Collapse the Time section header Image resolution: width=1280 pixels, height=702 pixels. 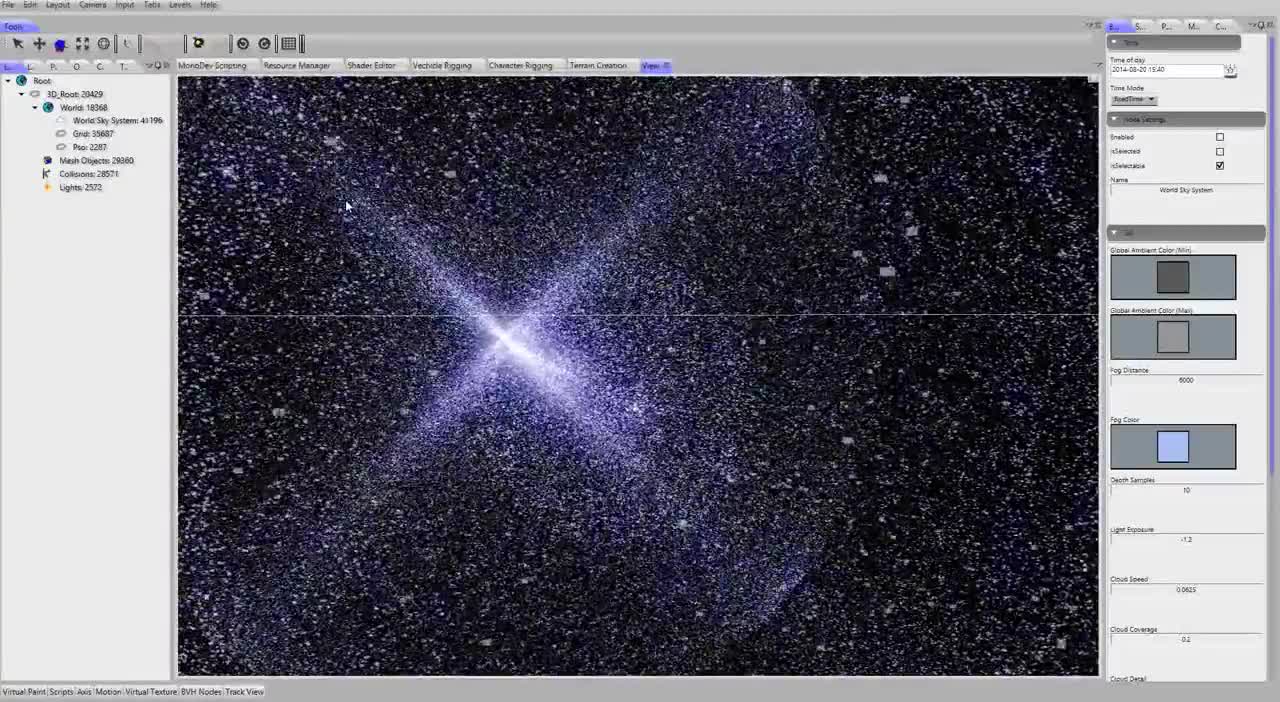coord(1175,43)
